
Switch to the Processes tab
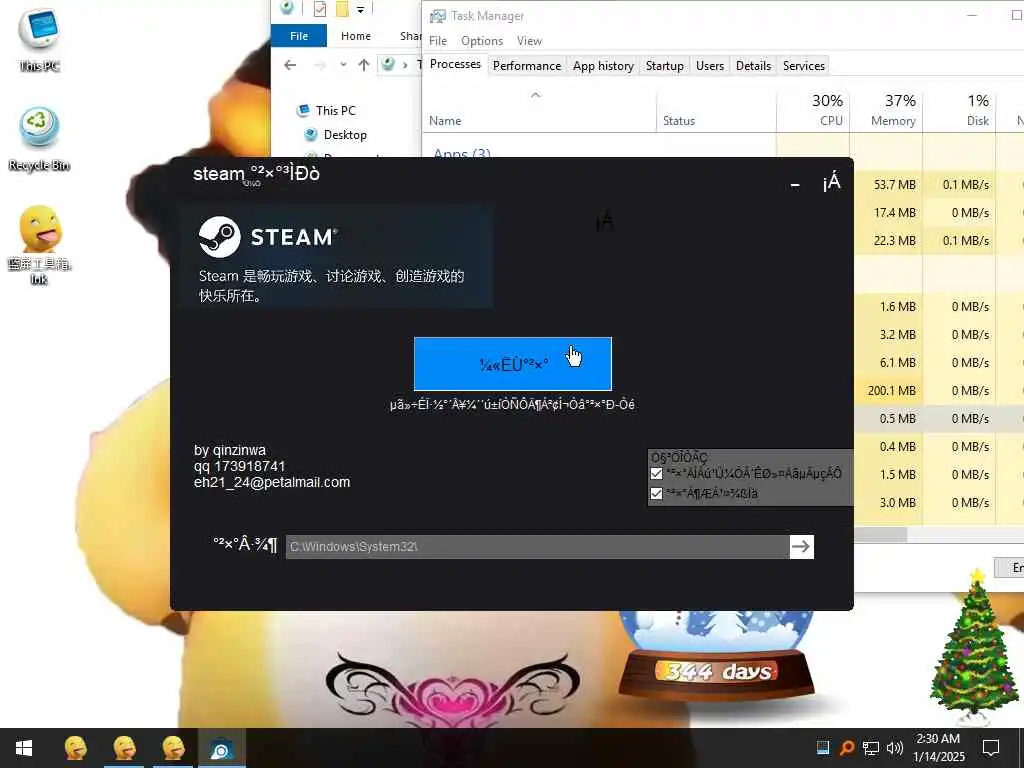(x=455, y=64)
